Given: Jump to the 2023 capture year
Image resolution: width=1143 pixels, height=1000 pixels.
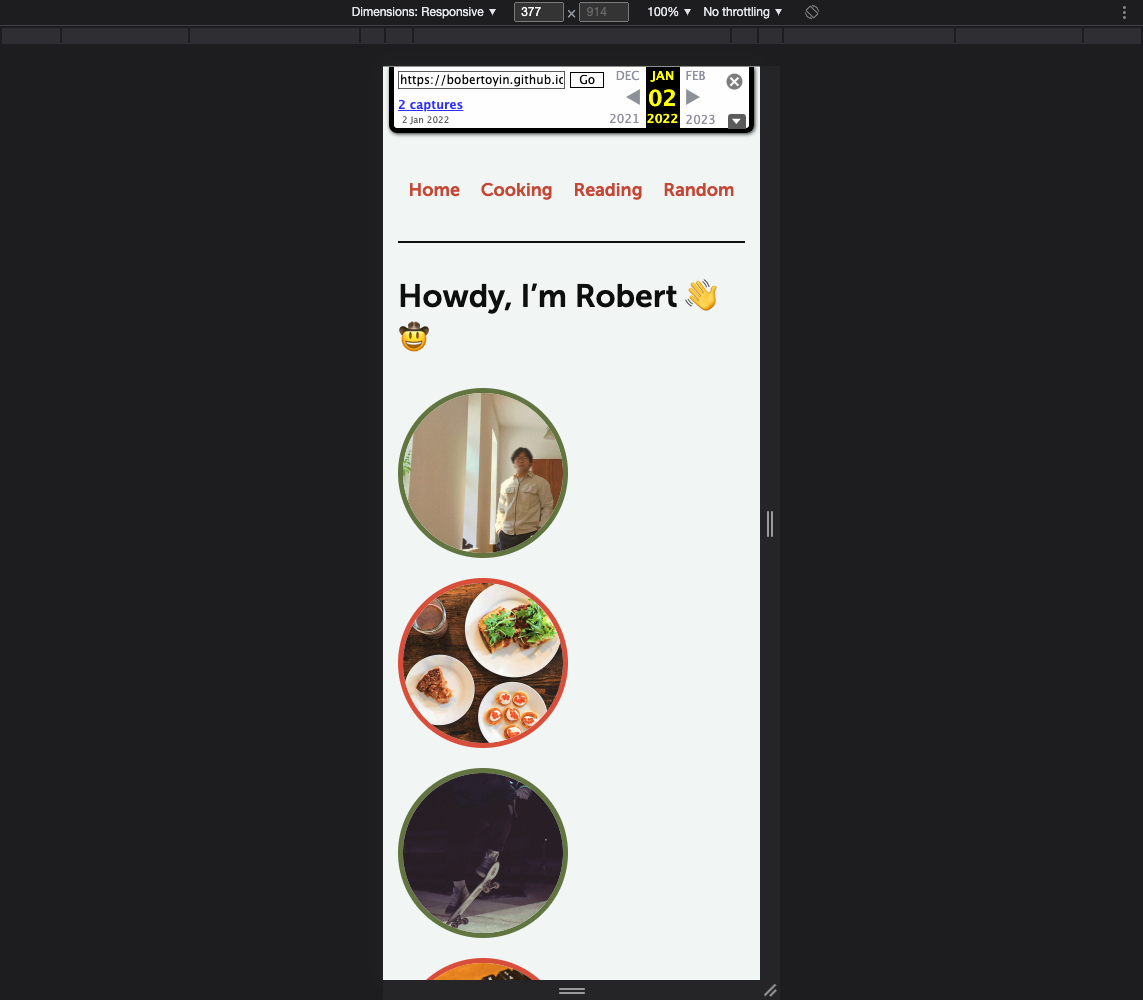Looking at the screenshot, I should pyautogui.click(x=700, y=119).
